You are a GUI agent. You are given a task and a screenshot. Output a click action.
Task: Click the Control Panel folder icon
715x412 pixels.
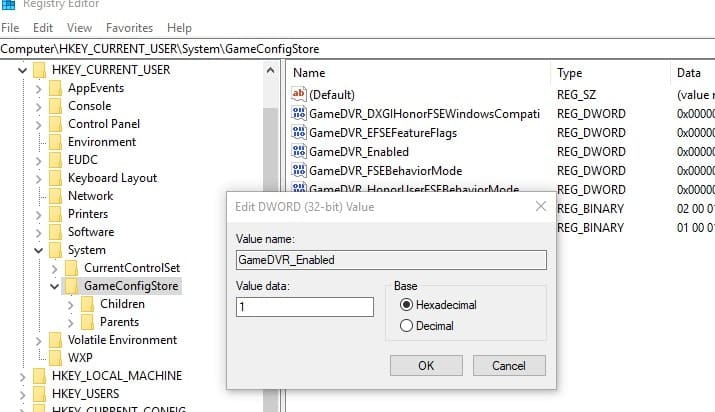tap(55, 124)
